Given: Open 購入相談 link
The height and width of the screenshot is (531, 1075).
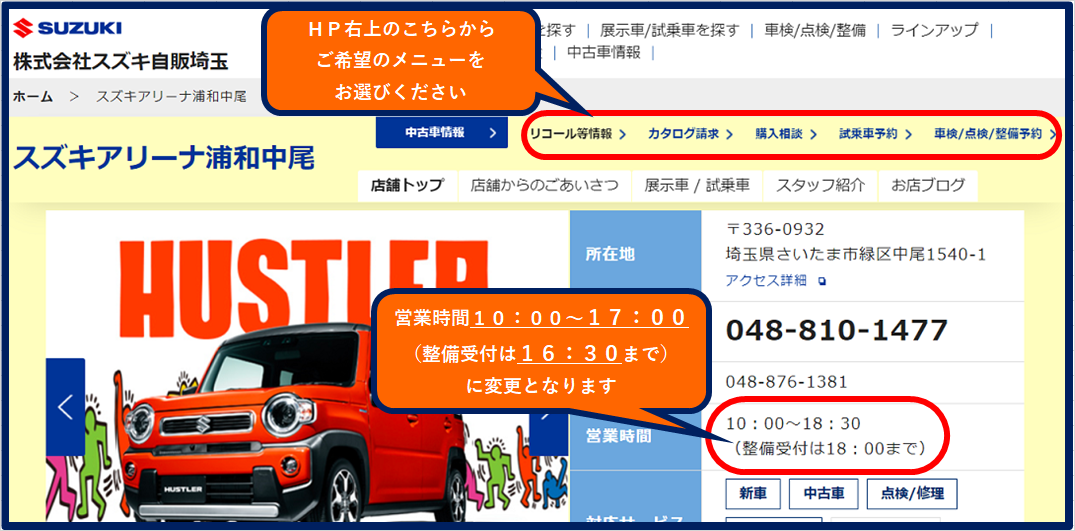Looking at the screenshot, I should point(786,134).
